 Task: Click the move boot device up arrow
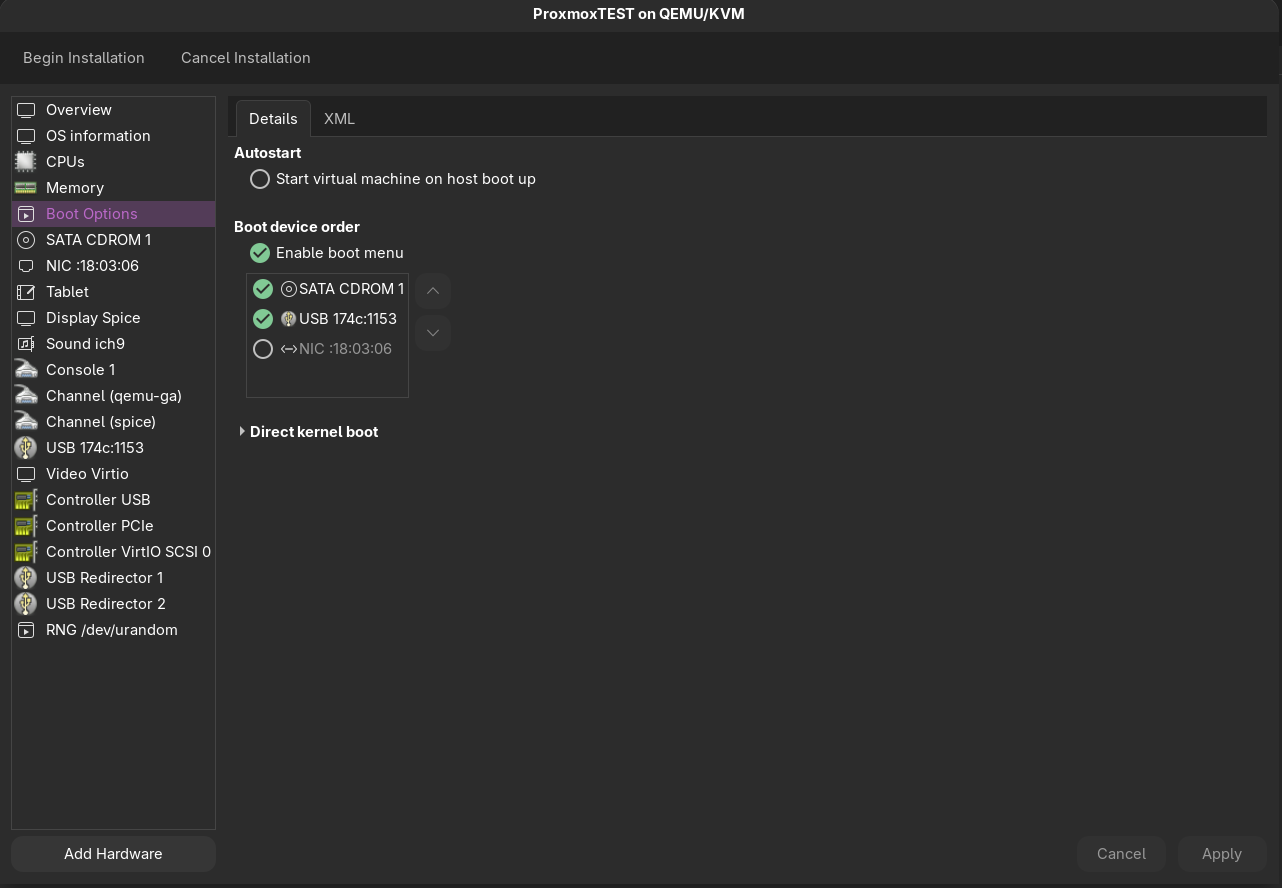tap(432, 291)
